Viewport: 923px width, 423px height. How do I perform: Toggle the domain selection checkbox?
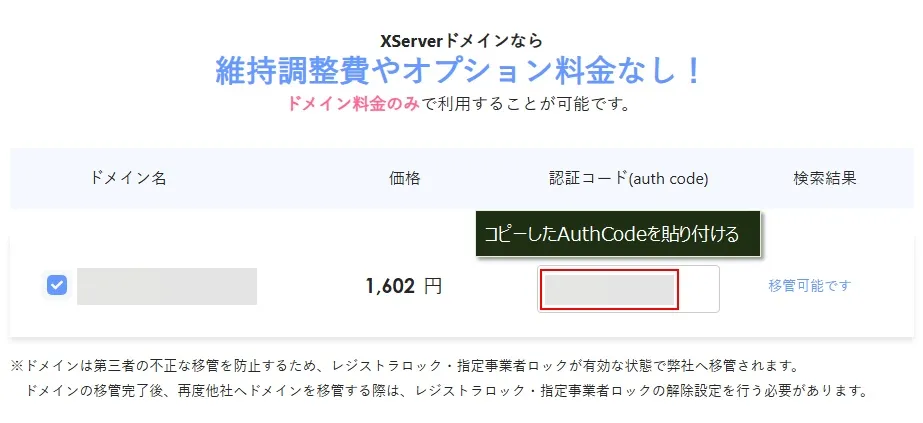pyautogui.click(x=57, y=286)
